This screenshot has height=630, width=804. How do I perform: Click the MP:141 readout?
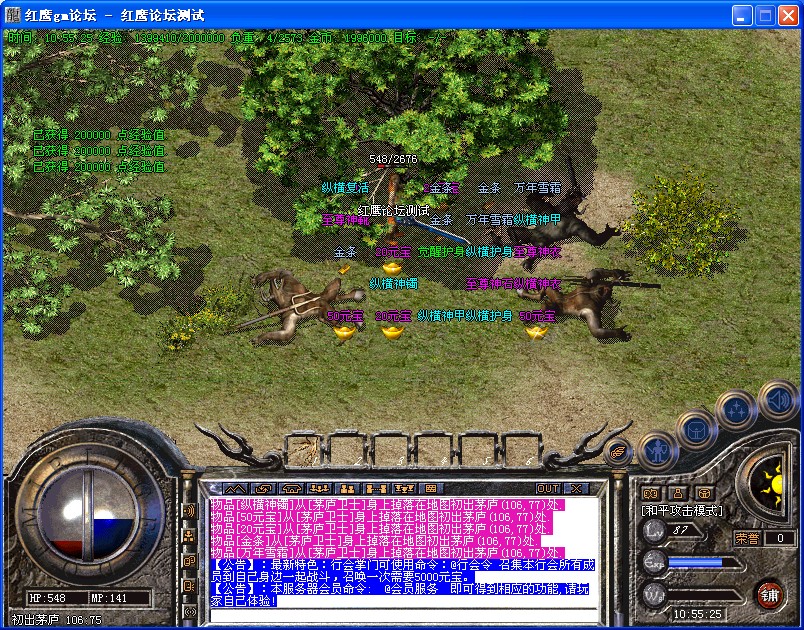tap(109, 598)
